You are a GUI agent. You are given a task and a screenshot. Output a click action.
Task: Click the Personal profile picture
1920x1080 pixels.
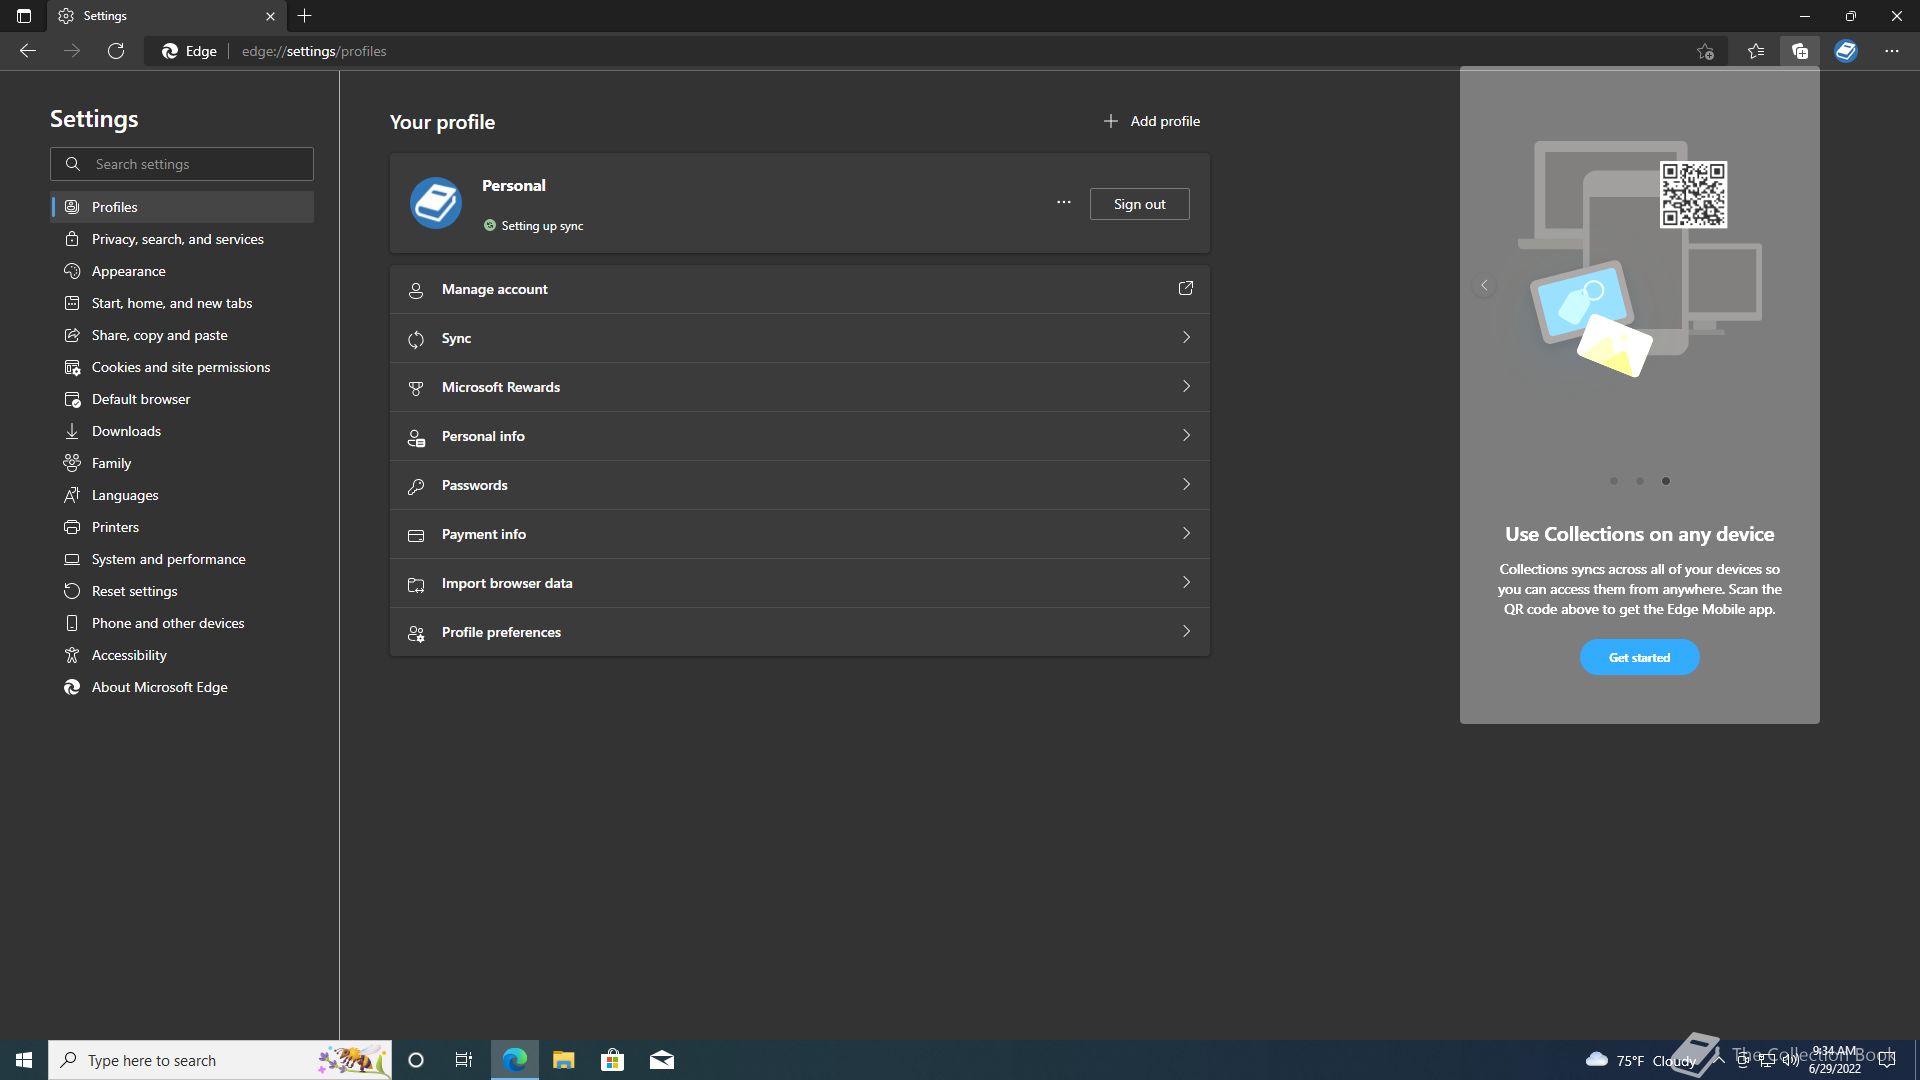[x=436, y=203]
